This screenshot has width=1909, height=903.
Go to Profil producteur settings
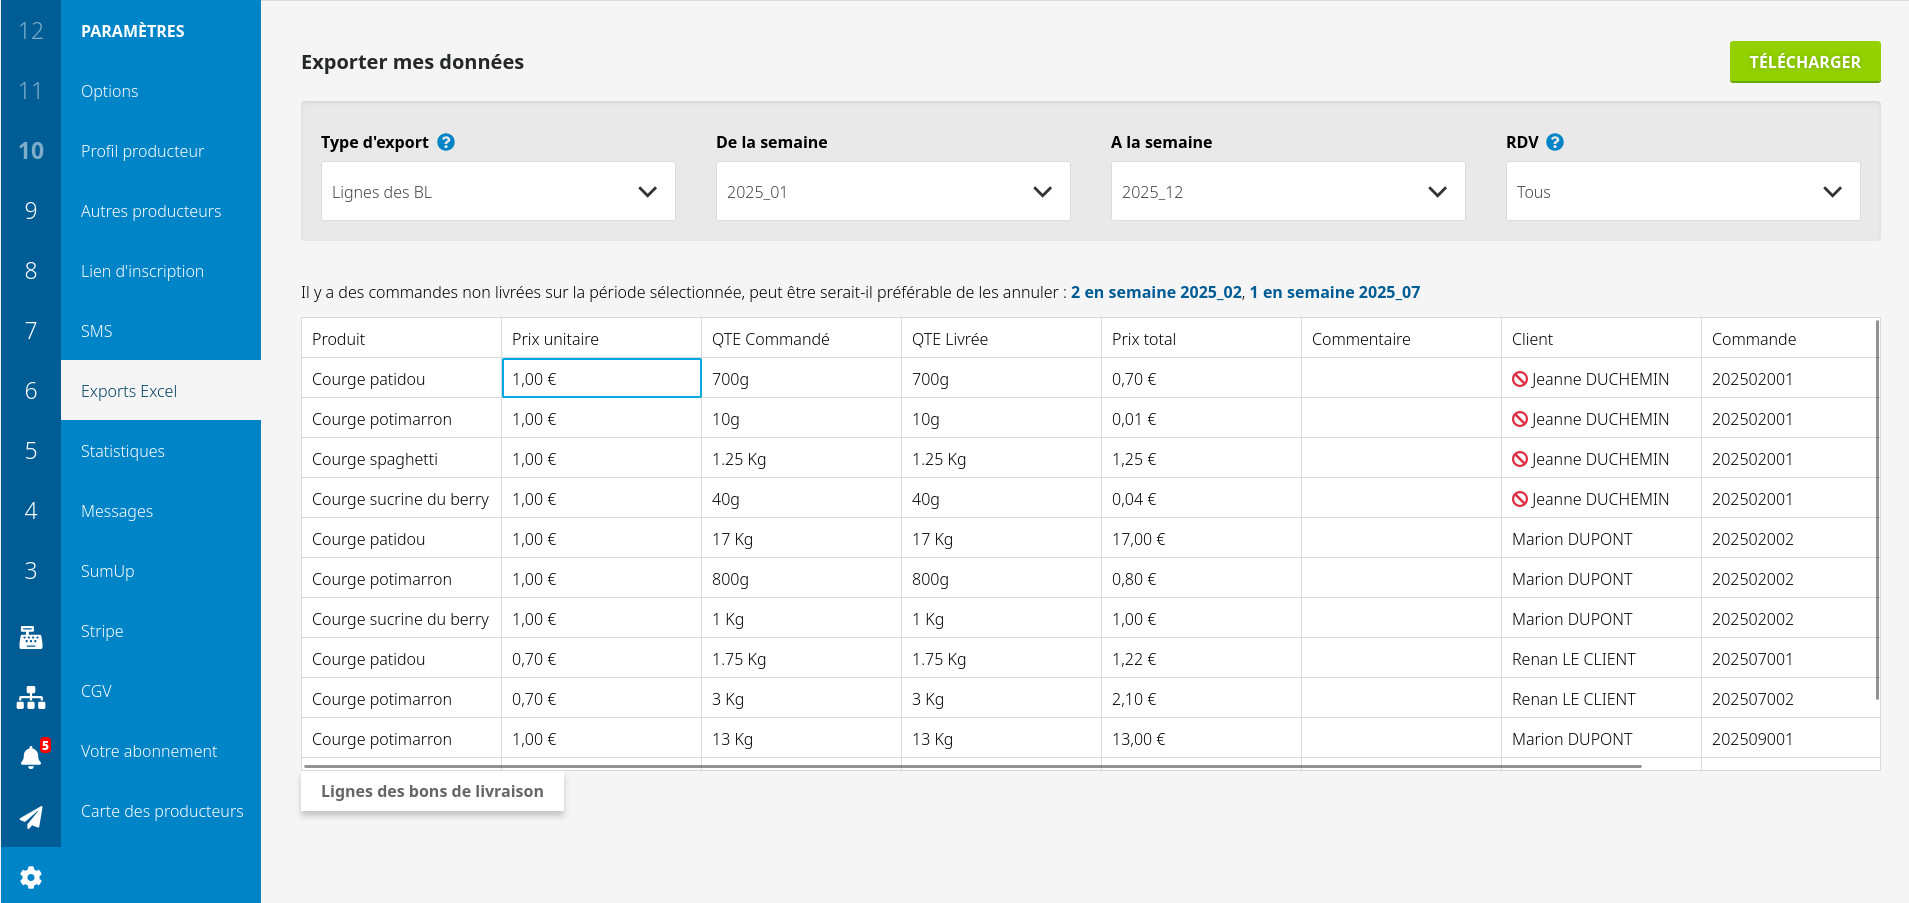[x=142, y=151]
